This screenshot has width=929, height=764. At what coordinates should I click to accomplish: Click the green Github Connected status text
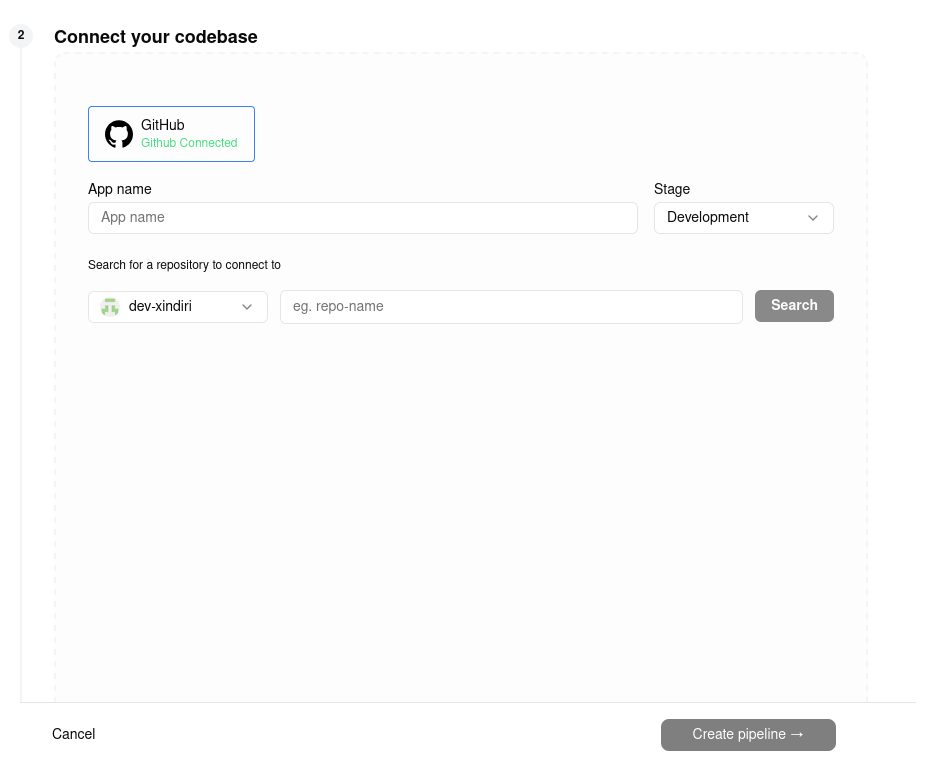click(x=189, y=143)
